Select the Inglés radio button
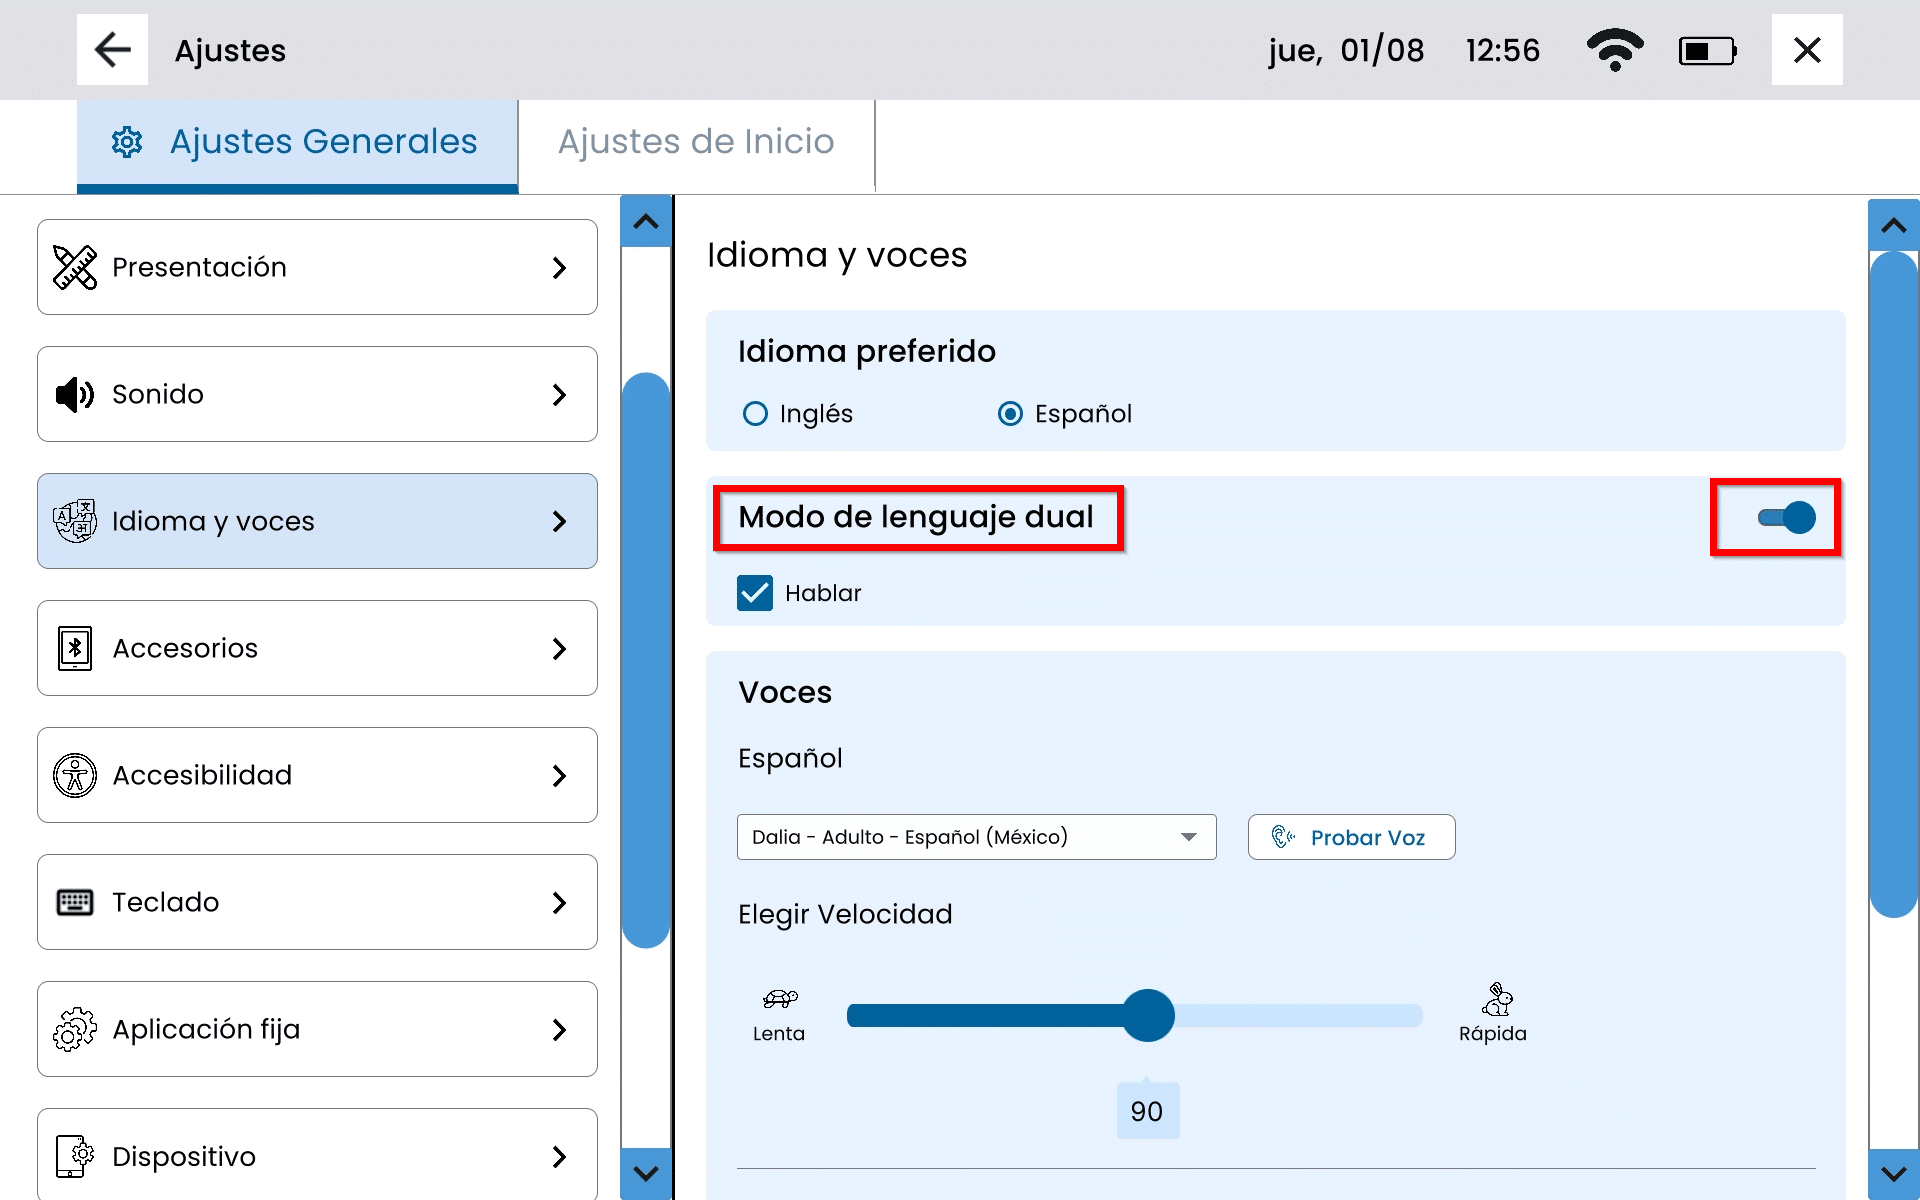Screen dimensions: 1920x1200 755,413
